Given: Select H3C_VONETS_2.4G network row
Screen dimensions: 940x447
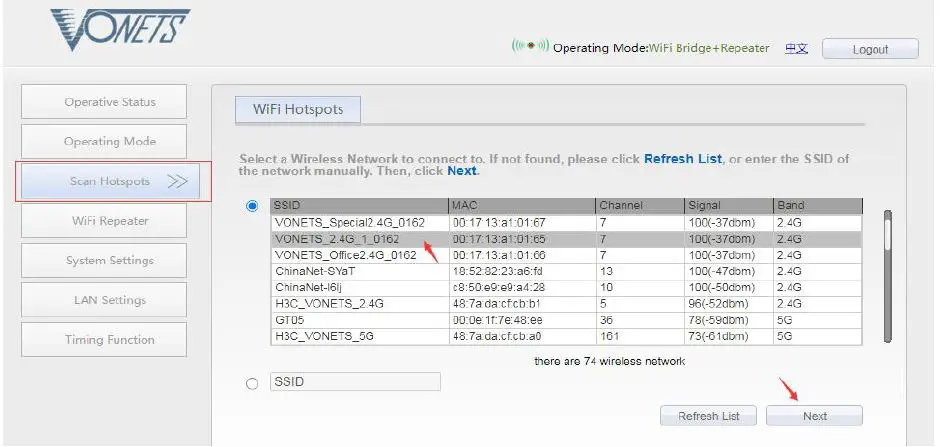Looking at the screenshot, I should [566, 304].
